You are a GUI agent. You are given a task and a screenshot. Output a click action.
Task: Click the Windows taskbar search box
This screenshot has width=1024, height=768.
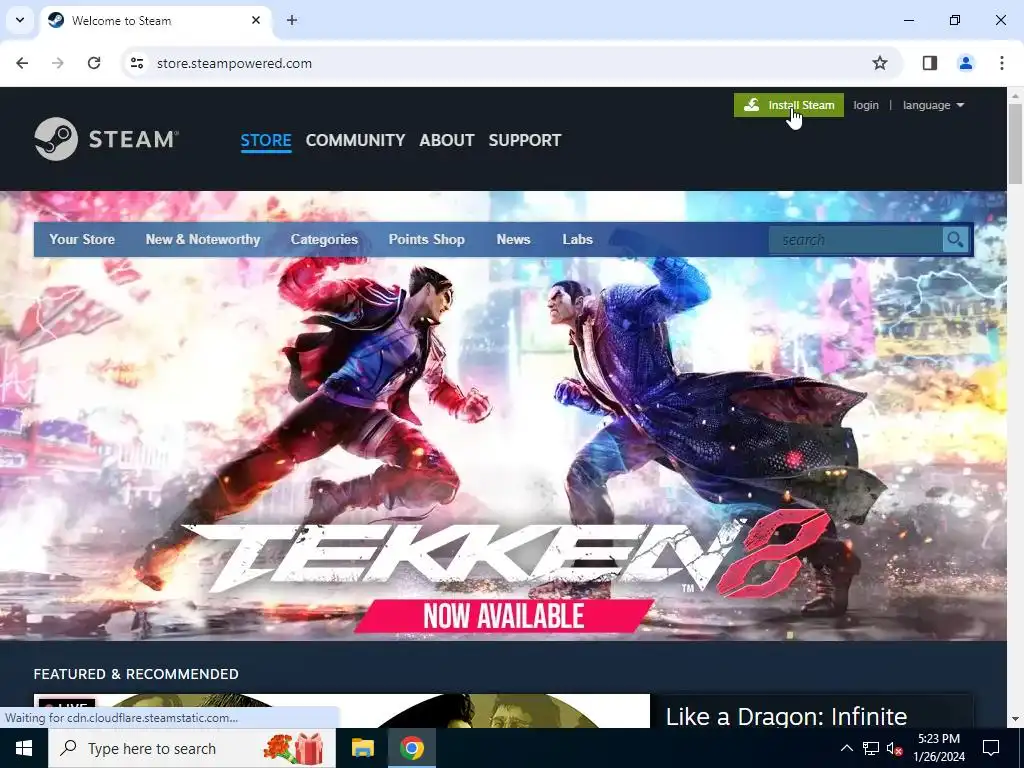(x=192, y=748)
